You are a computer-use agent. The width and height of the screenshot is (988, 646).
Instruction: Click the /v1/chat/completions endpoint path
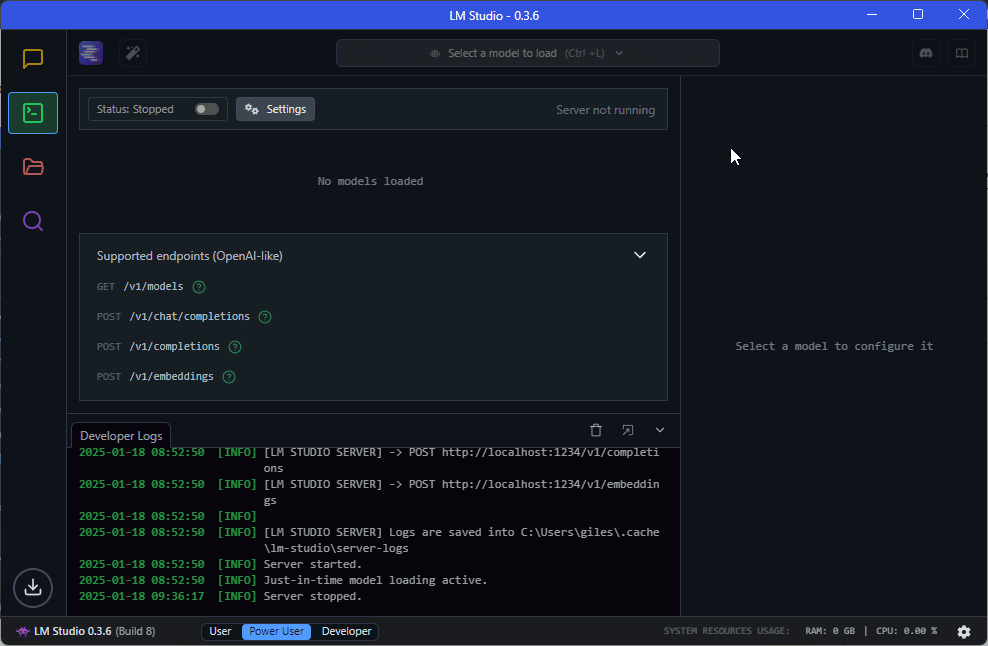[190, 316]
